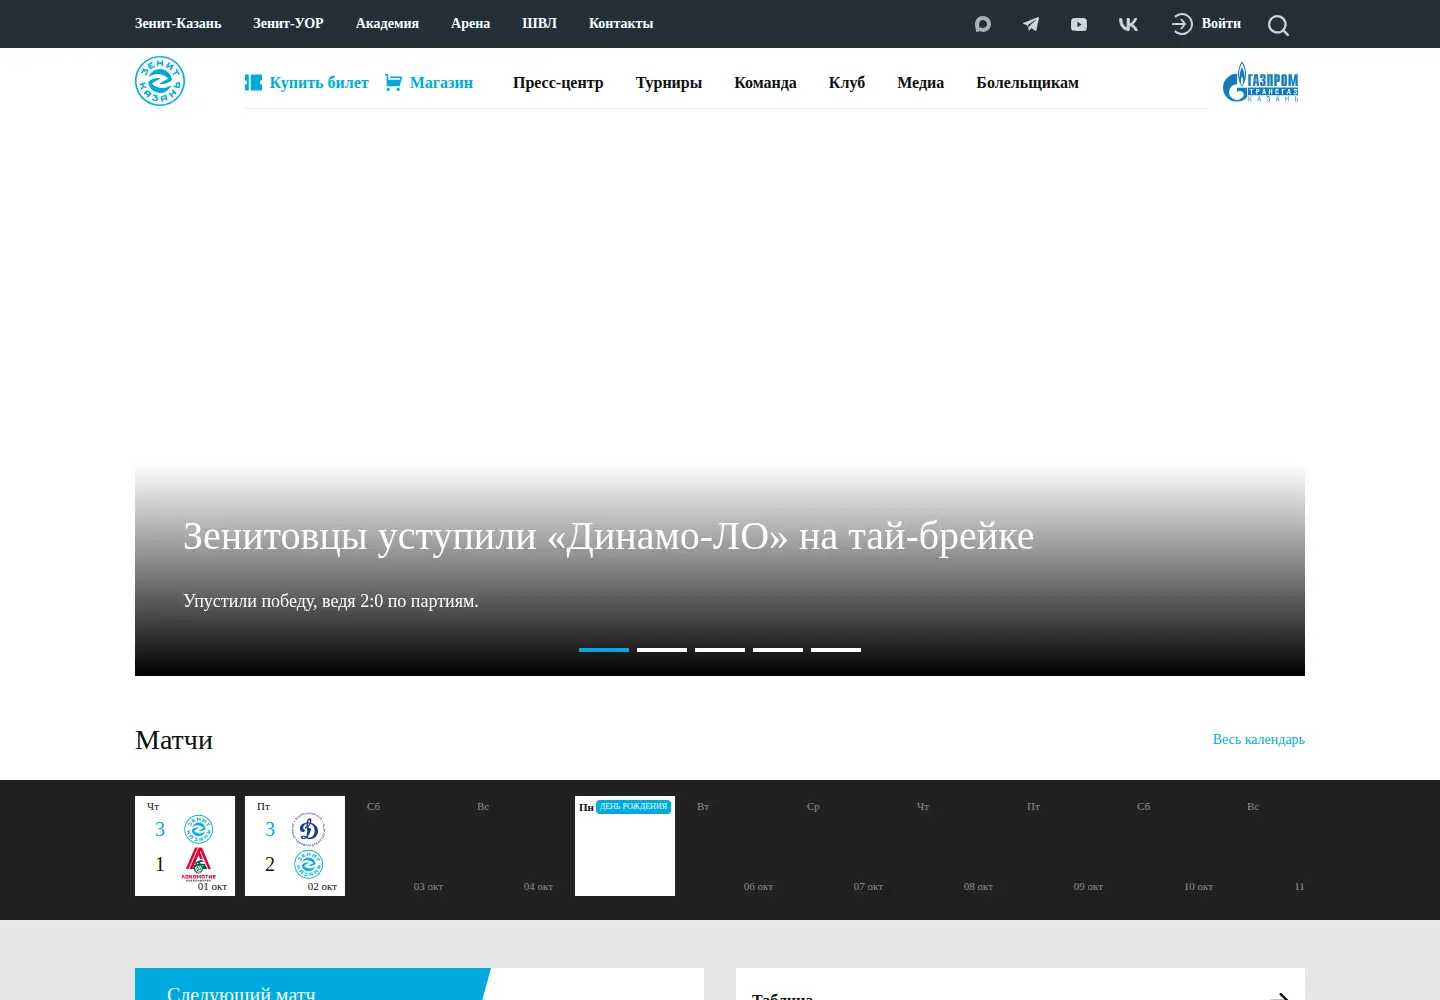Open the Telegram channel icon
The height and width of the screenshot is (1000, 1440).
[1031, 24]
